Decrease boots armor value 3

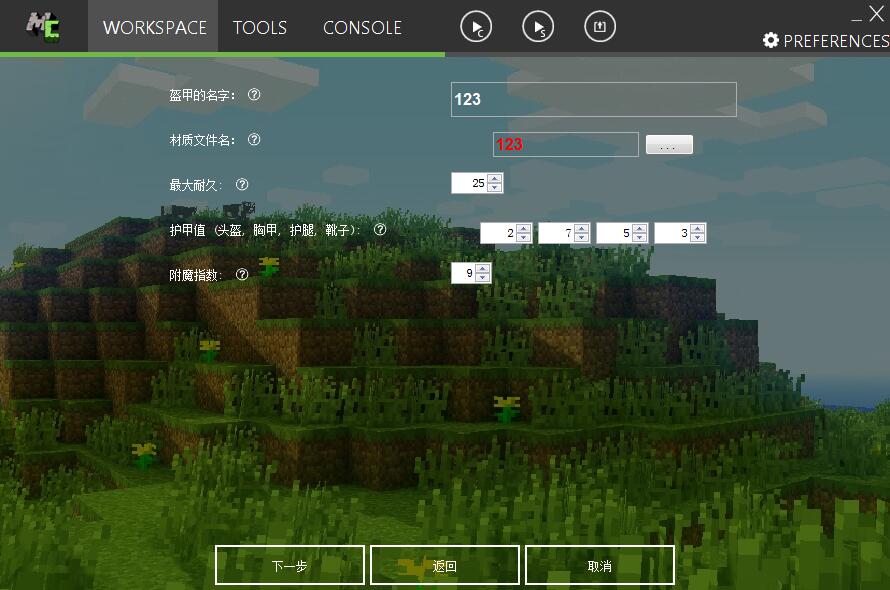tap(698, 237)
